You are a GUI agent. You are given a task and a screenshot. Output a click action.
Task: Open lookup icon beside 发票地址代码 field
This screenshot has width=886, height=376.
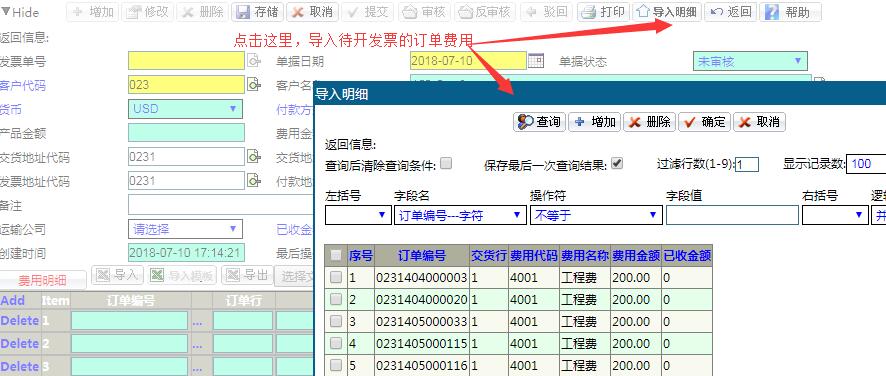pos(254,181)
